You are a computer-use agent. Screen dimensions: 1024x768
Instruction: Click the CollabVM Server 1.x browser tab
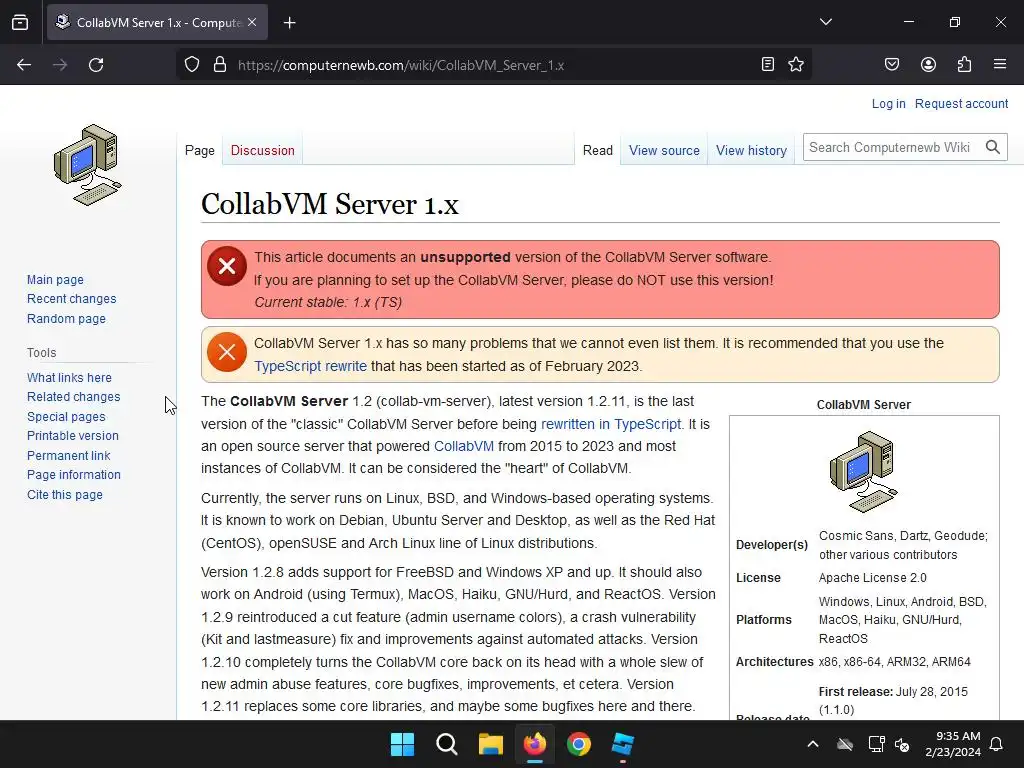pyautogui.click(x=157, y=22)
